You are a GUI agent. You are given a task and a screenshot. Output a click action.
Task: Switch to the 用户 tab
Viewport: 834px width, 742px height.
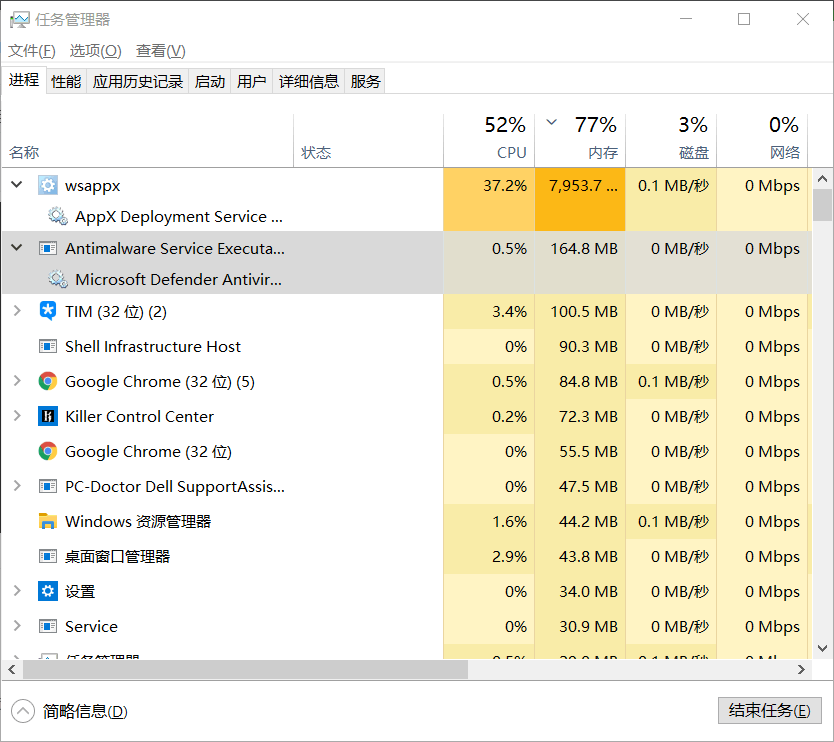pyautogui.click(x=252, y=81)
